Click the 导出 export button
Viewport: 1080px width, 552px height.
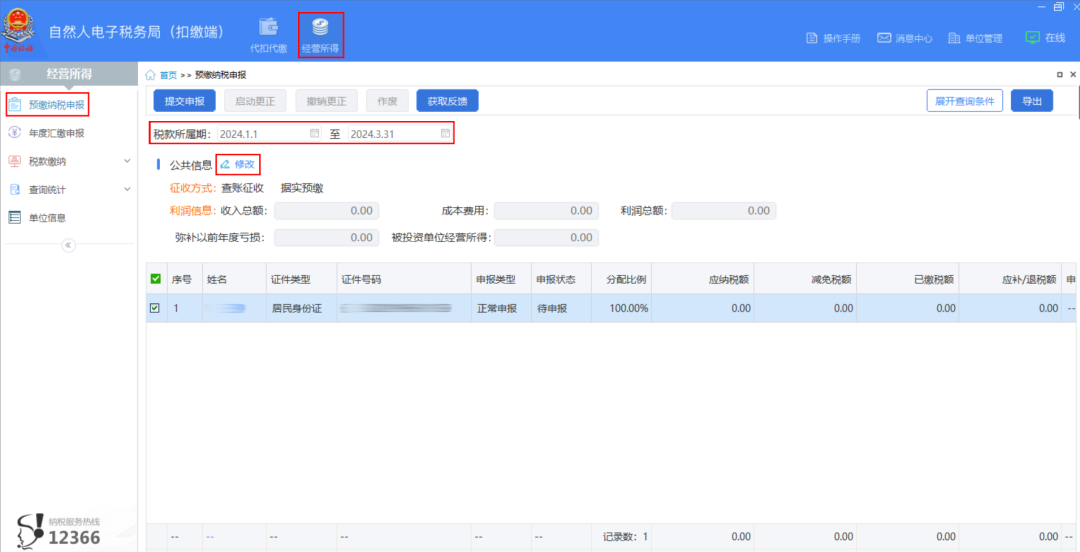click(1032, 101)
